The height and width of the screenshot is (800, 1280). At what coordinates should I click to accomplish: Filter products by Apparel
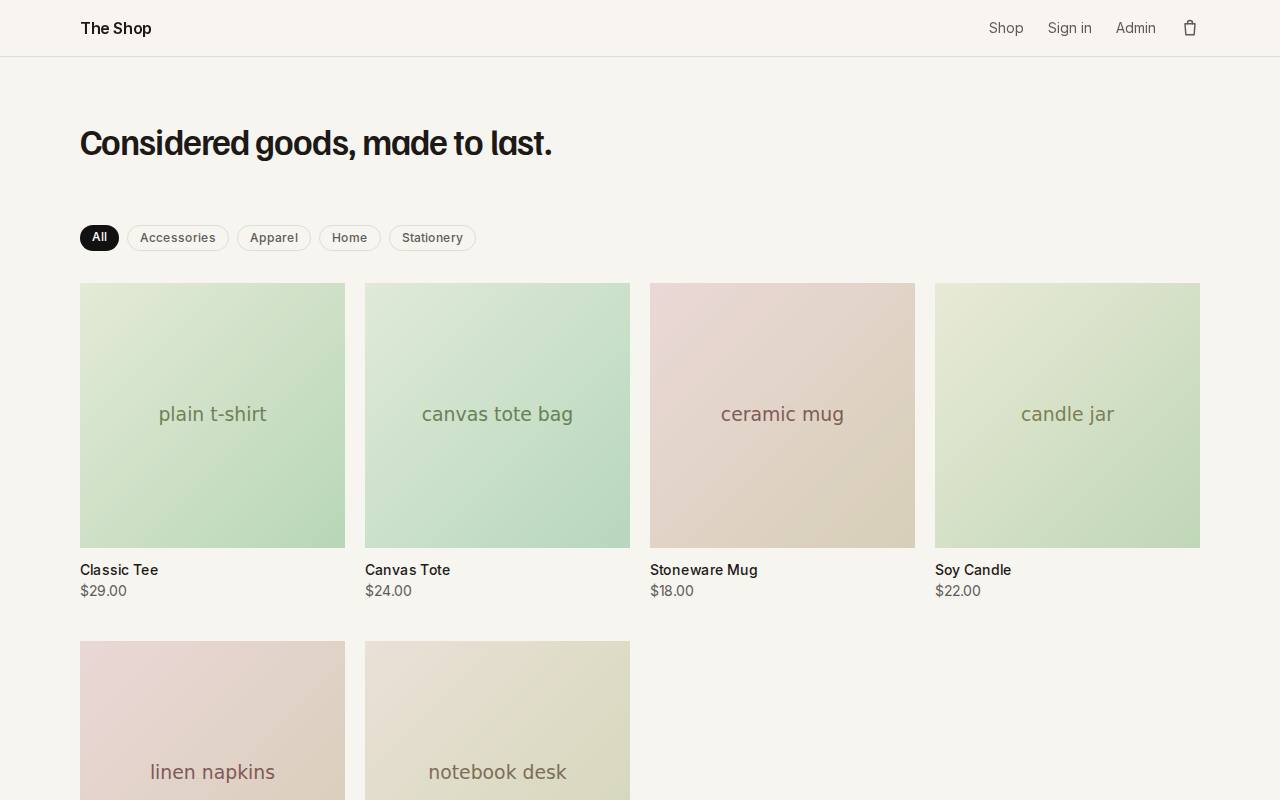point(274,238)
